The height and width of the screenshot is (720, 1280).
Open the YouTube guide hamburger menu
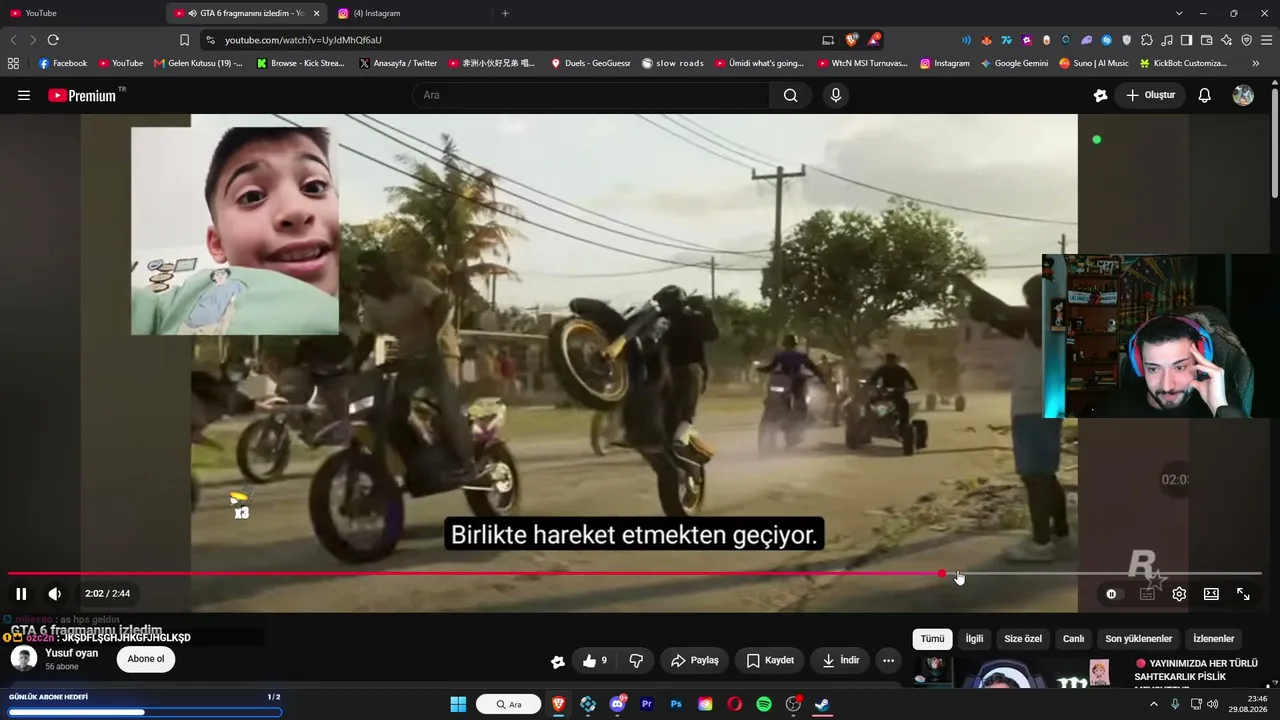click(x=24, y=96)
